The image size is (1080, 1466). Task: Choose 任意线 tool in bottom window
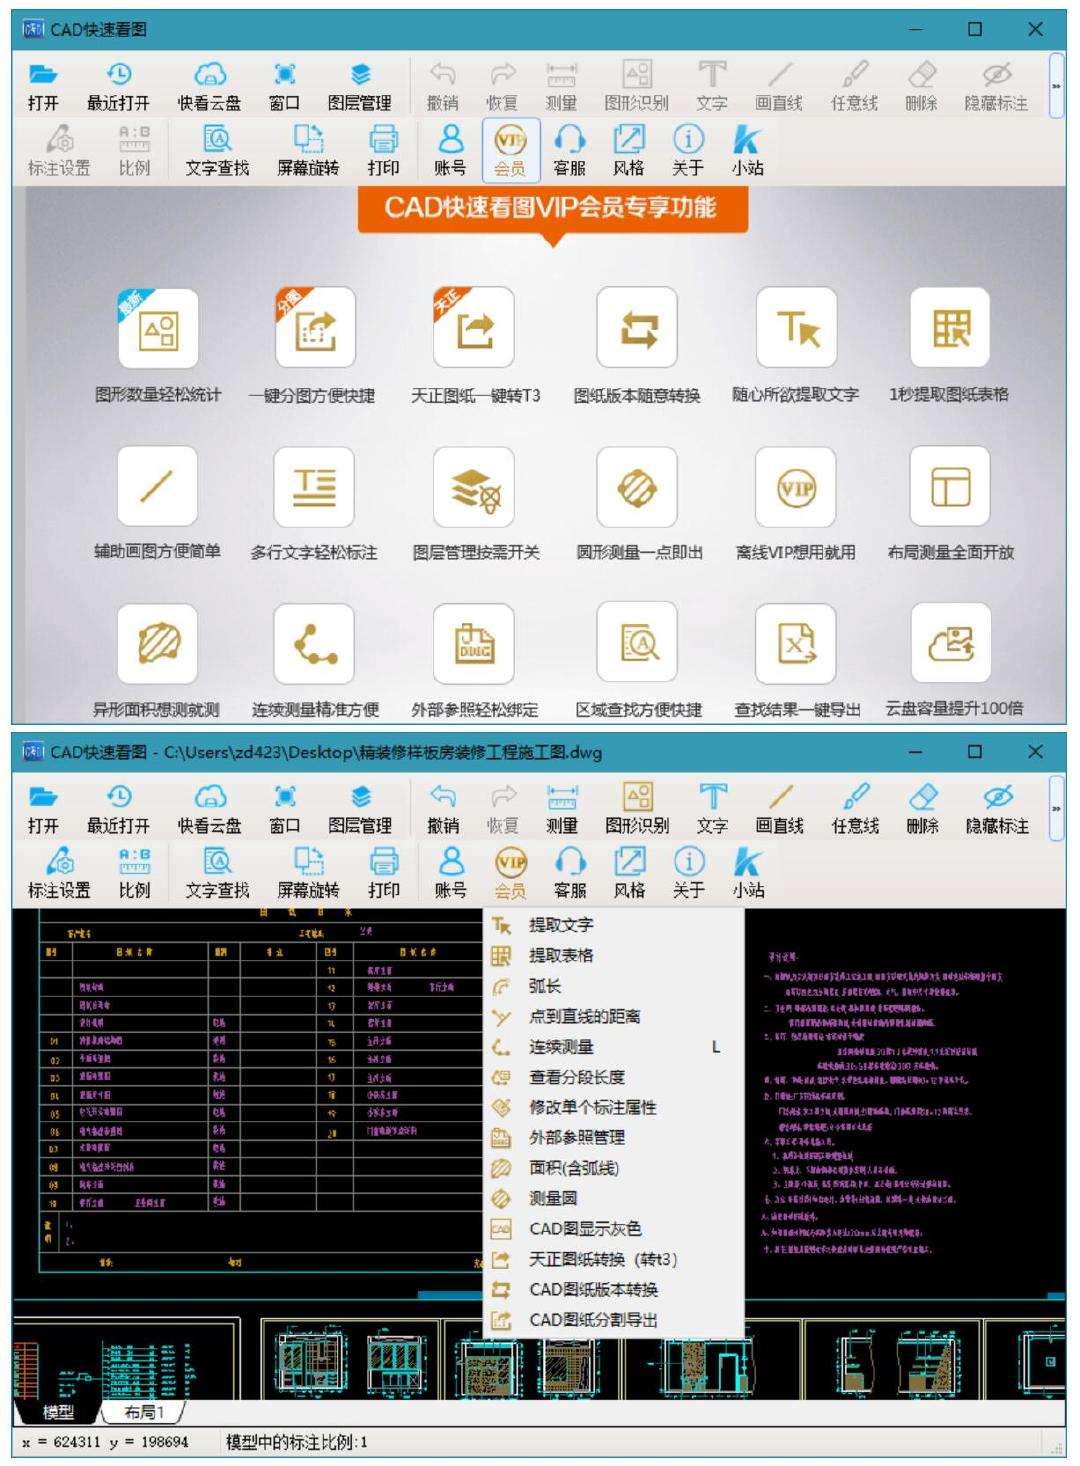click(855, 809)
